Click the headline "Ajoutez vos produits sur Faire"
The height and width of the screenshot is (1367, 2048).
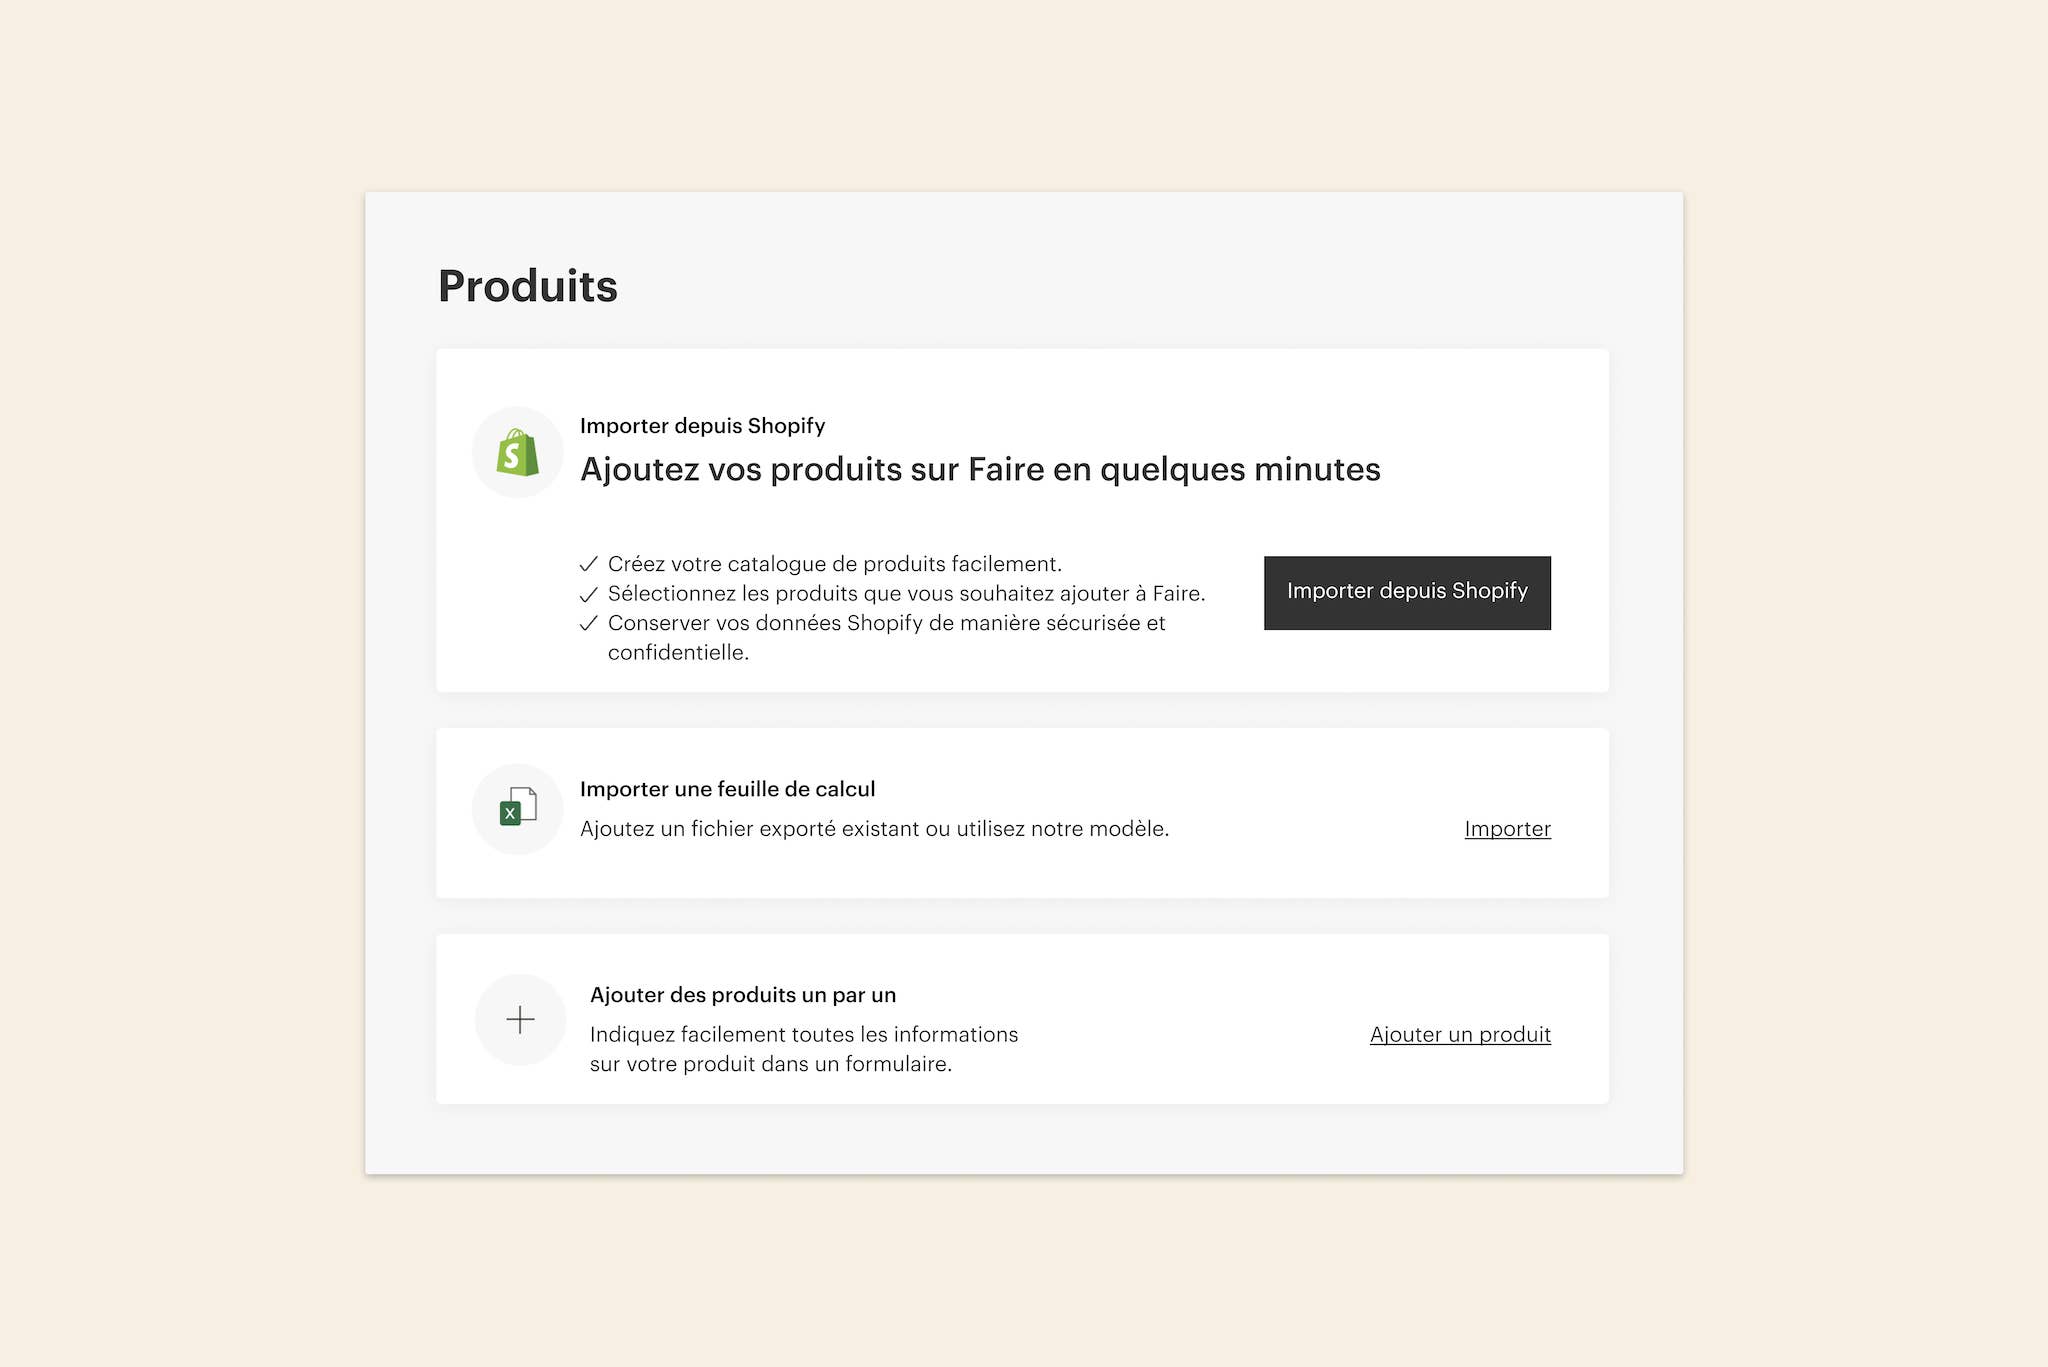click(x=980, y=469)
